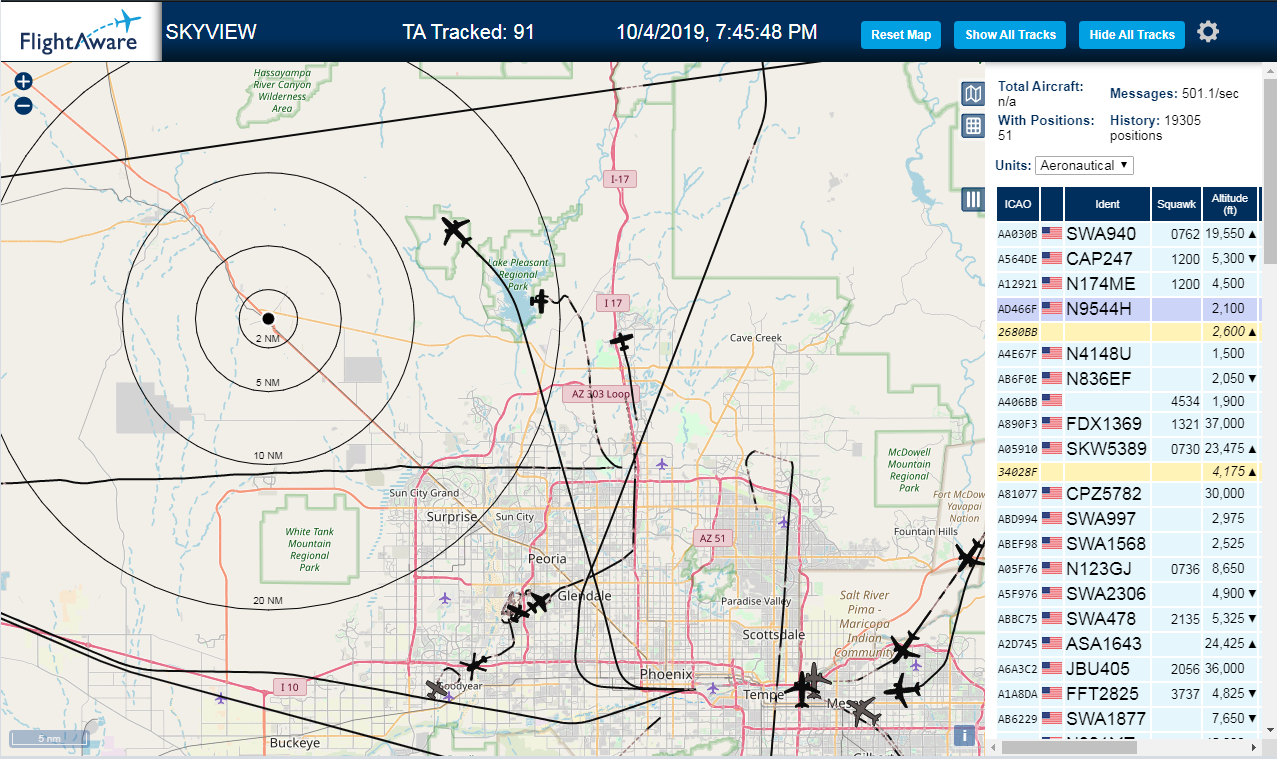
Task: Select FFT2825 aircraft row
Action: click(x=1127, y=693)
